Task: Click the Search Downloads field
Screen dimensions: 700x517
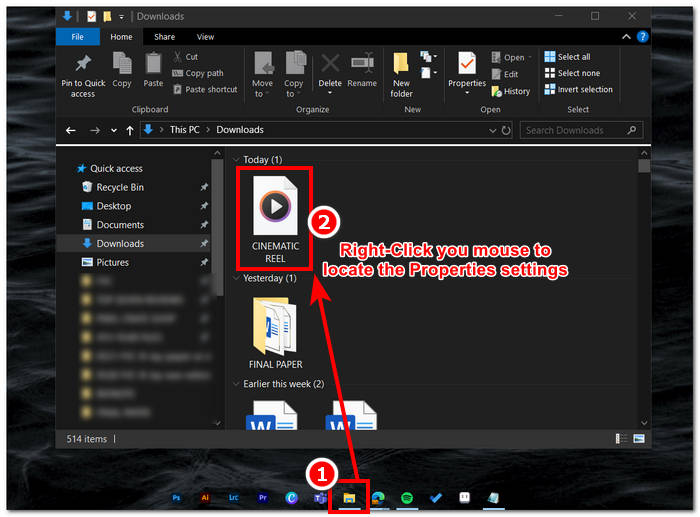Action: tap(581, 130)
